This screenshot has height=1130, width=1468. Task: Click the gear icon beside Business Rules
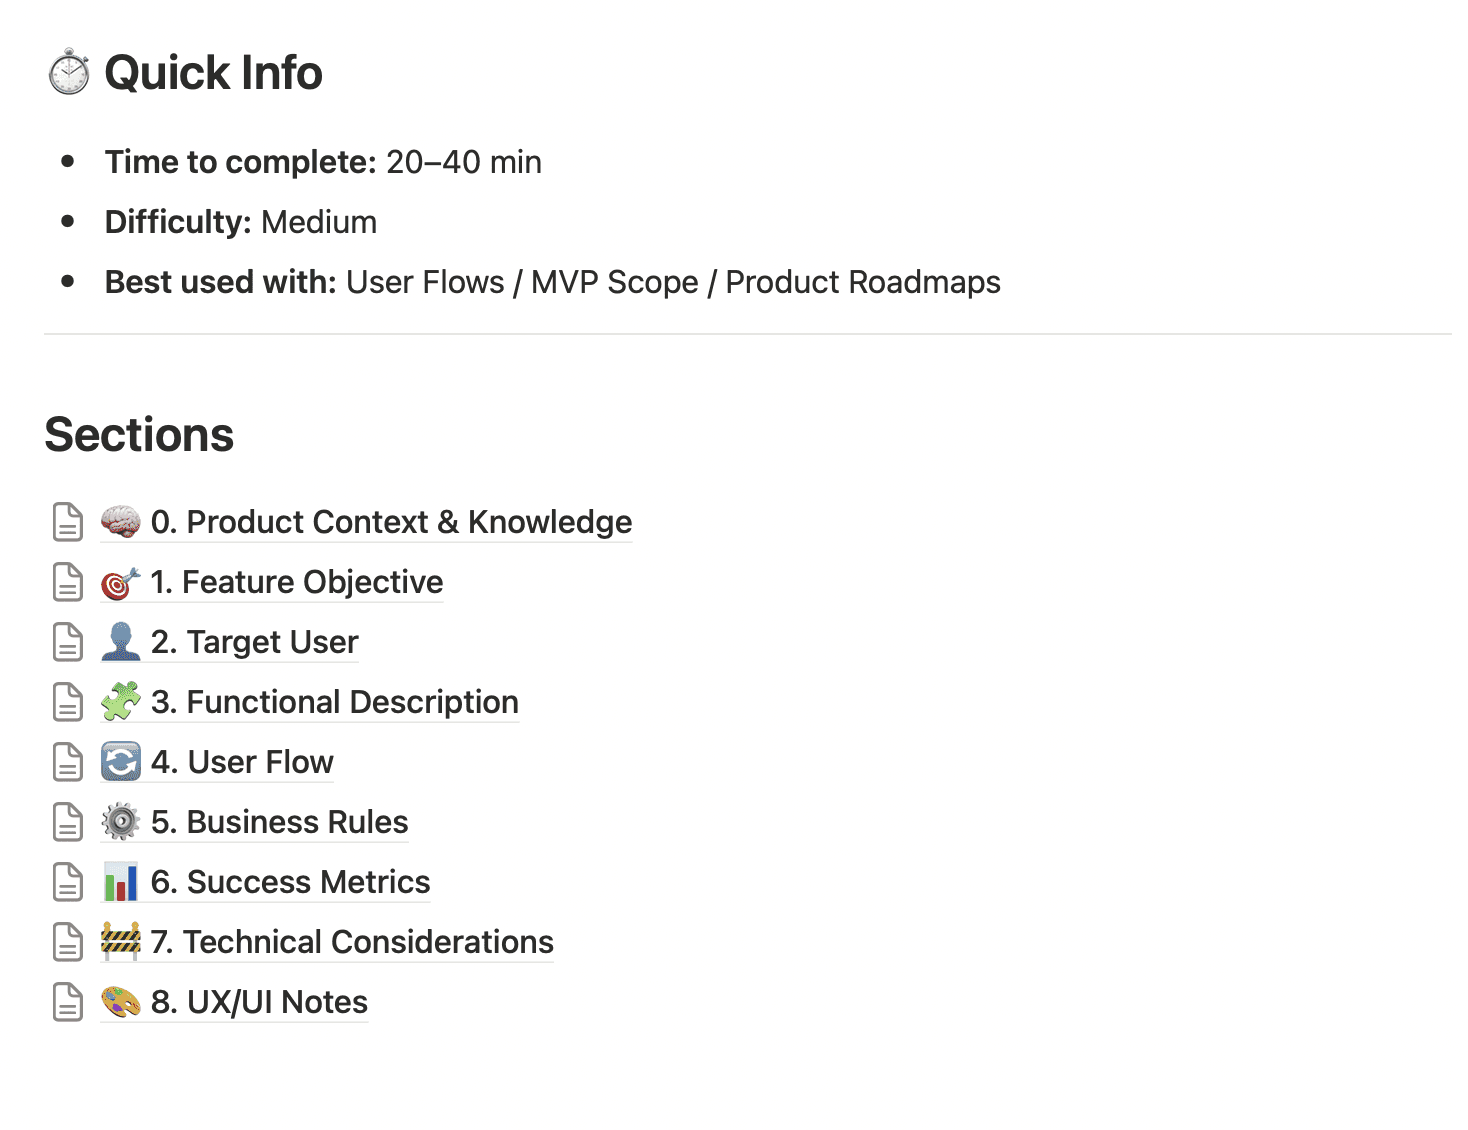(x=121, y=822)
